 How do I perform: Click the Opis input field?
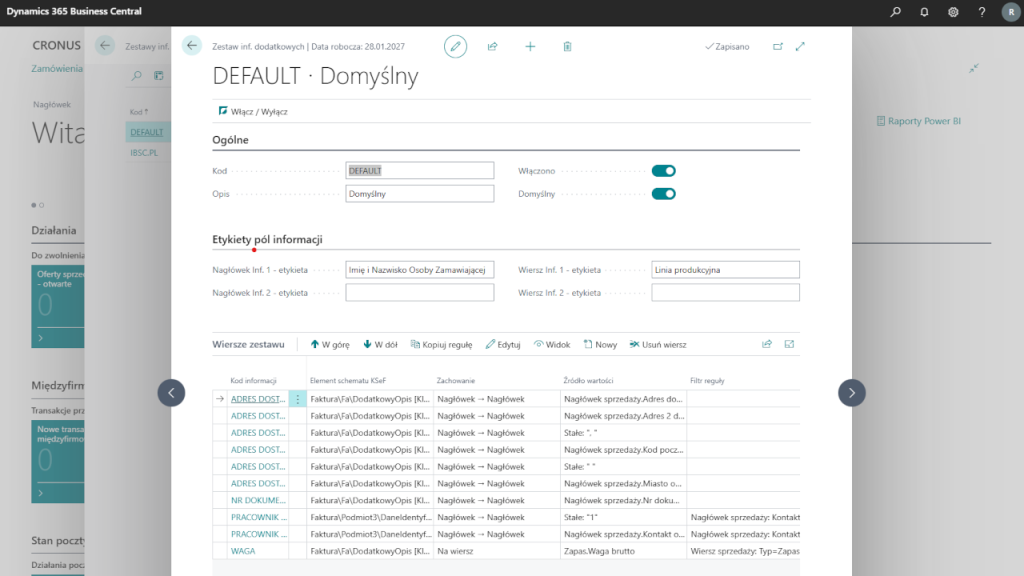click(x=420, y=194)
